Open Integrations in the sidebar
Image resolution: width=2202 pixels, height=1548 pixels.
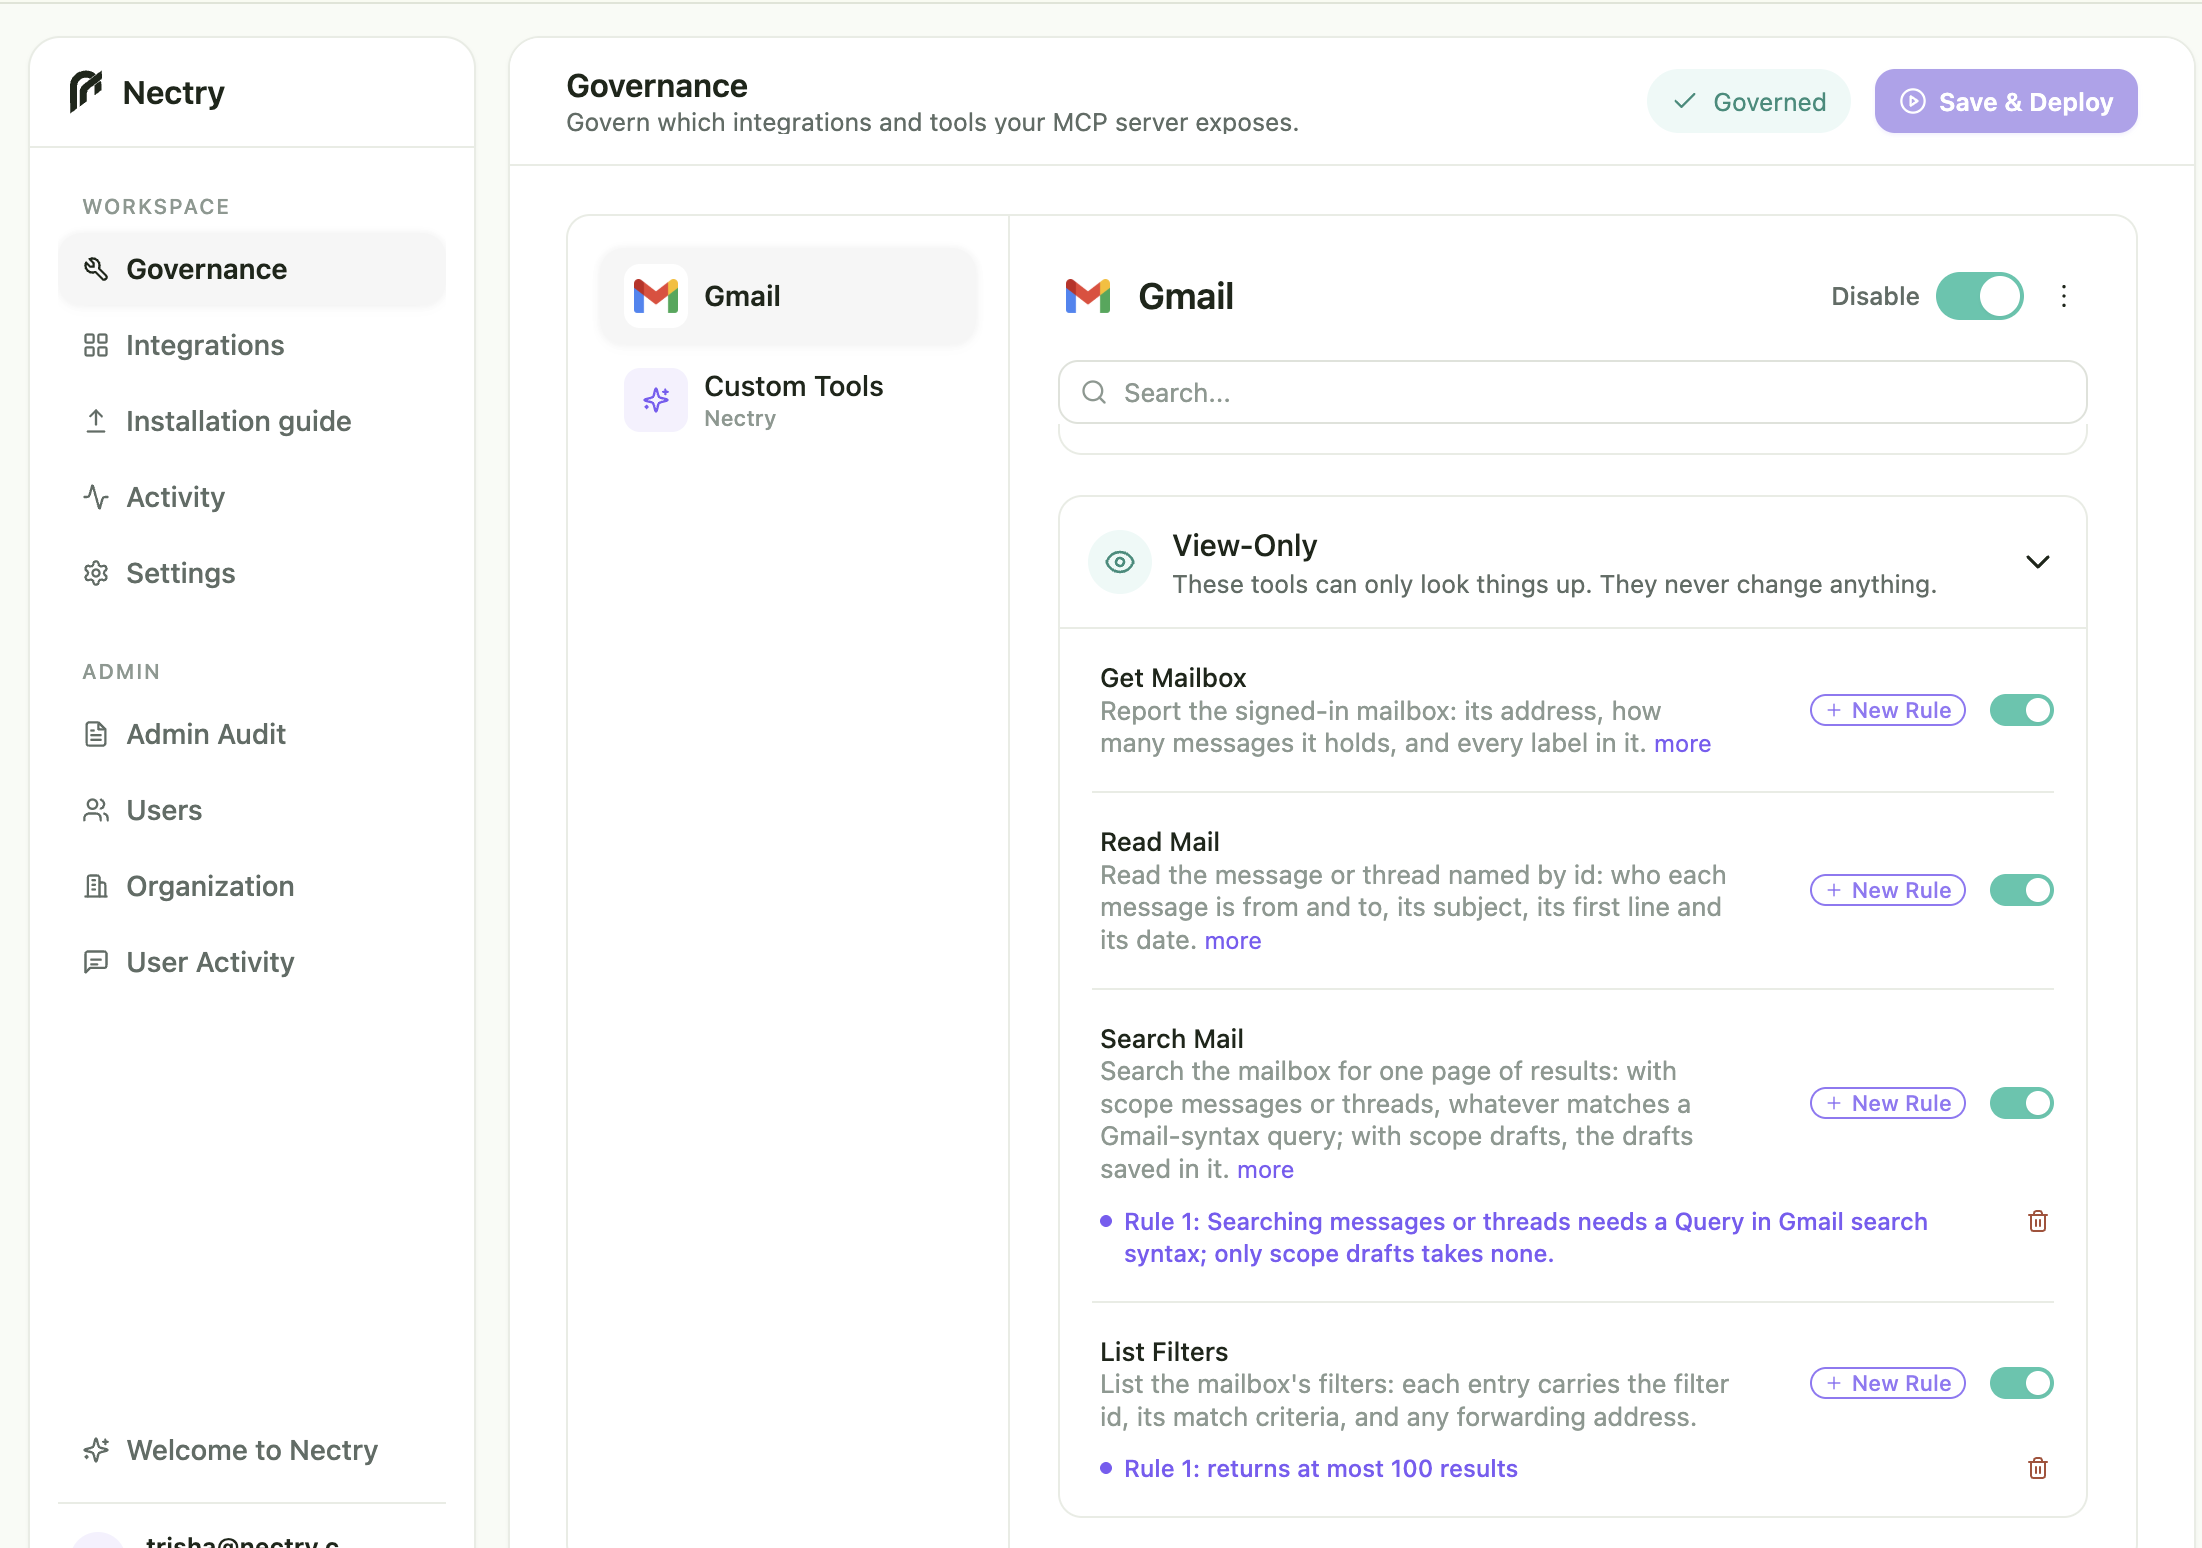[x=252, y=345]
